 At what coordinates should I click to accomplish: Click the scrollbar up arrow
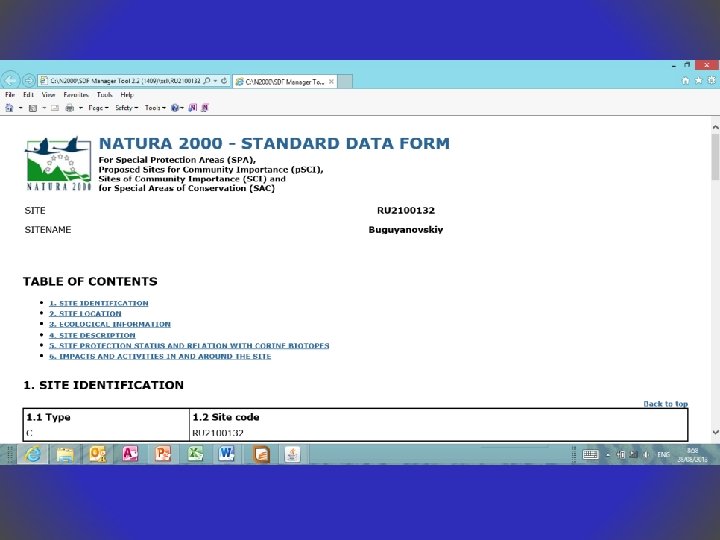point(715,126)
